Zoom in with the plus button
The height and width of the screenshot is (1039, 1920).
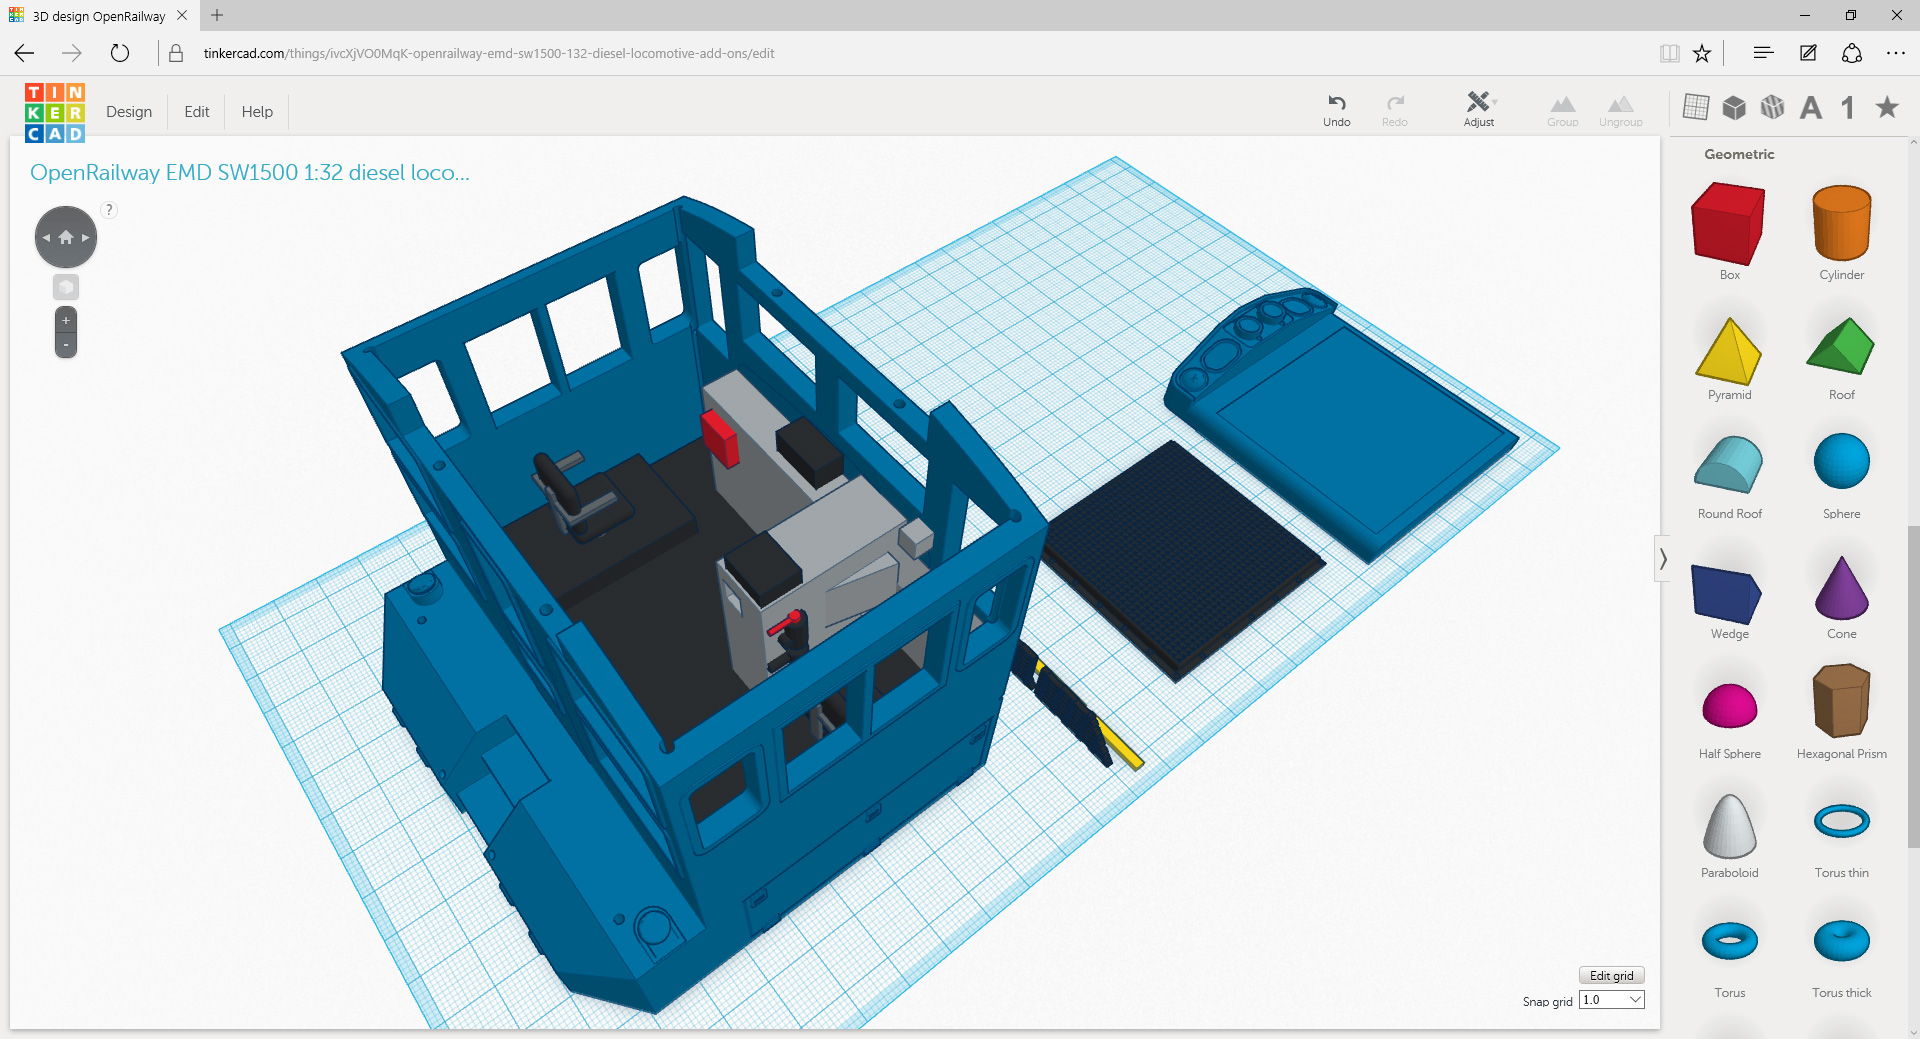66,321
